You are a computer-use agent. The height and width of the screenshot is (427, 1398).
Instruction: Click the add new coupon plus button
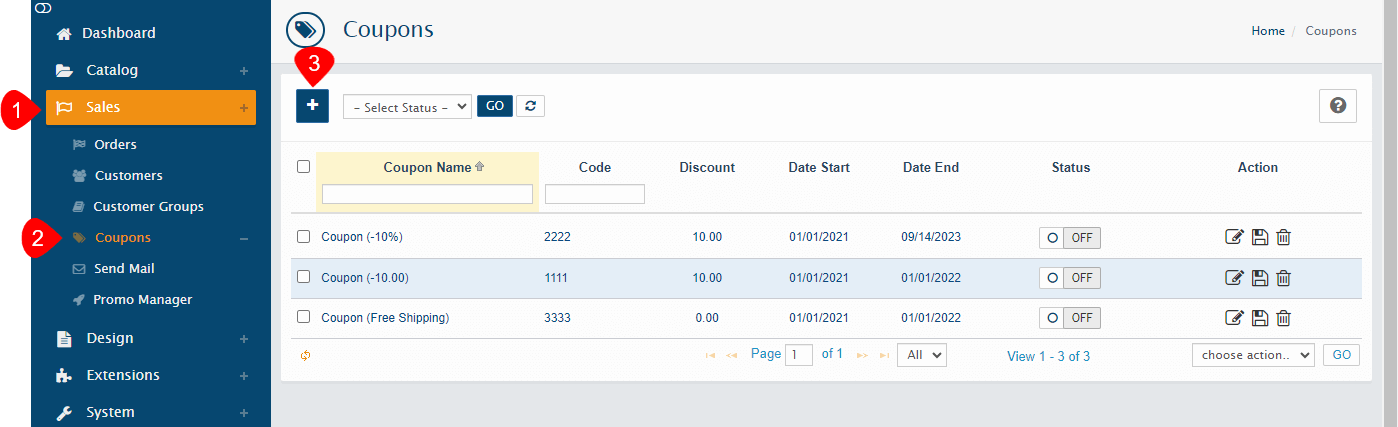click(312, 106)
